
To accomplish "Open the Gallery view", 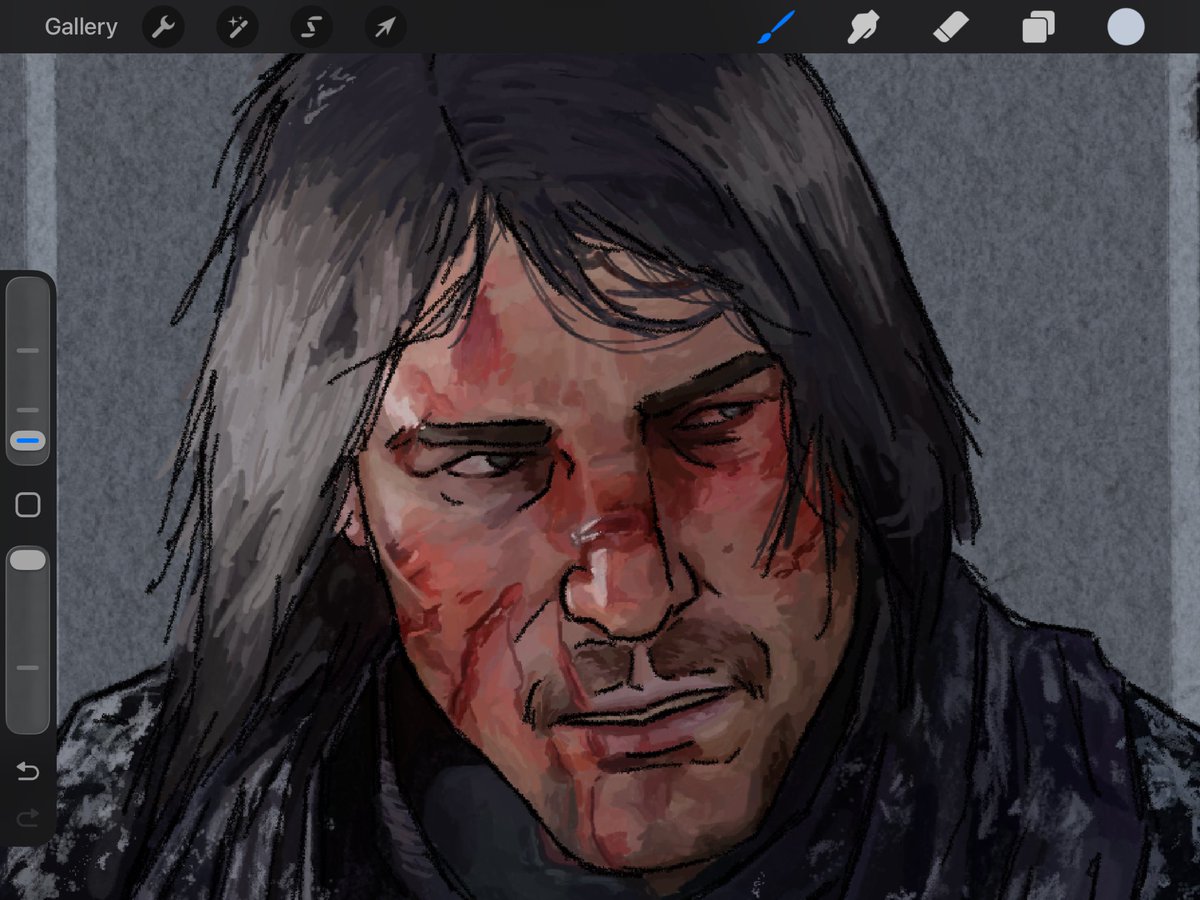I will point(81,27).
